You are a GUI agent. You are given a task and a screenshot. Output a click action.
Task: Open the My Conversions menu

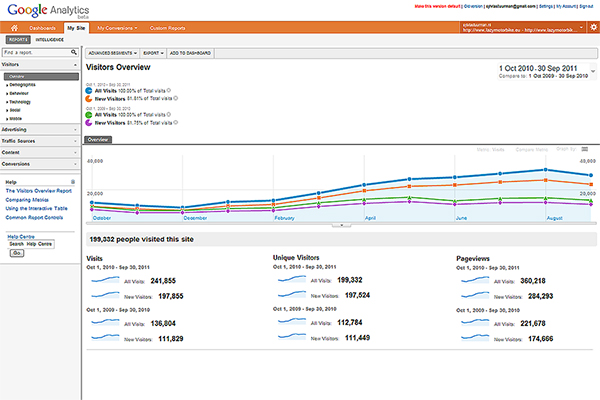(x=117, y=28)
